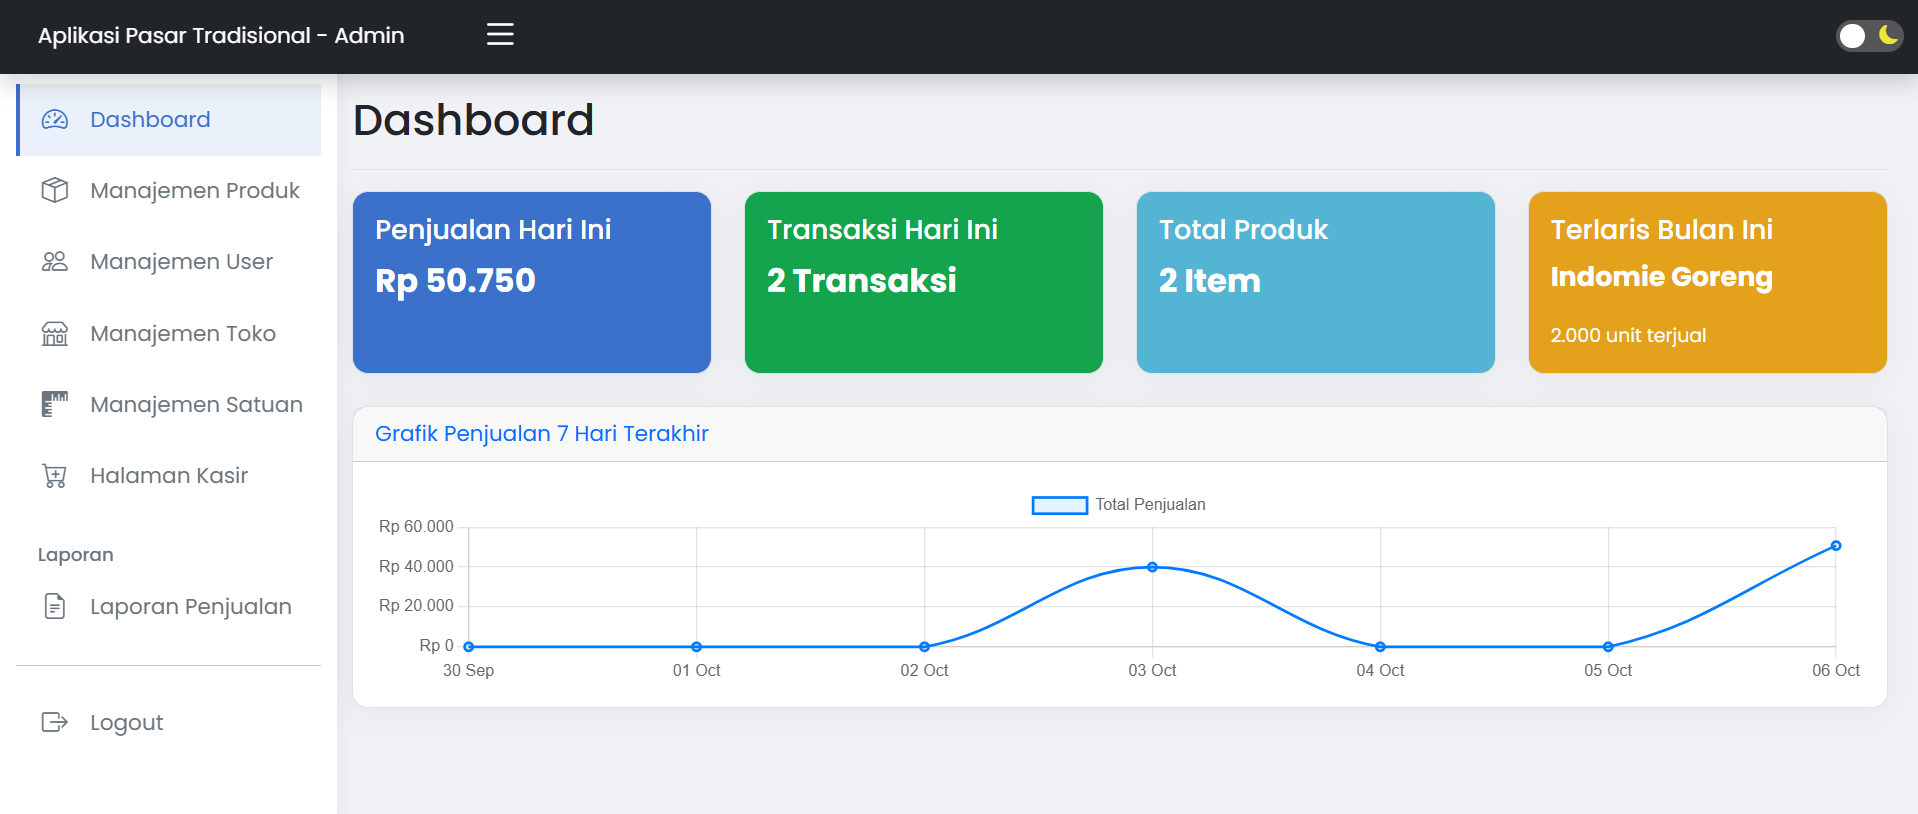Click the Terlaris Bulan Ini orange card

tap(1707, 282)
